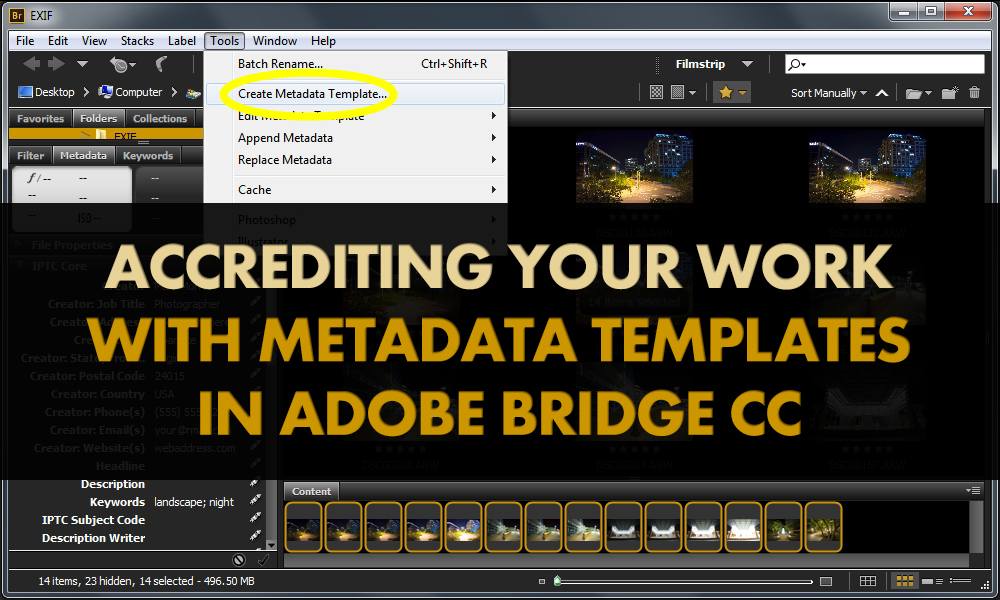1000x600 pixels.
Task: Open the Edit menu
Action: (x=57, y=41)
